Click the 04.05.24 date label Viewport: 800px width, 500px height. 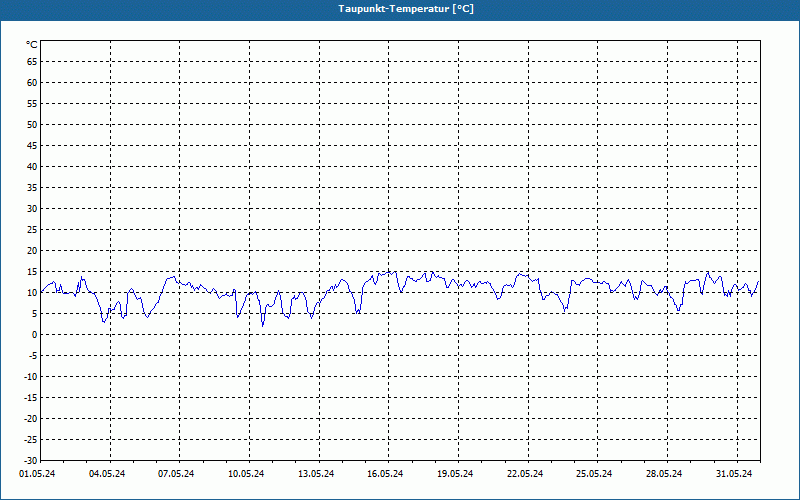[x=107, y=474]
